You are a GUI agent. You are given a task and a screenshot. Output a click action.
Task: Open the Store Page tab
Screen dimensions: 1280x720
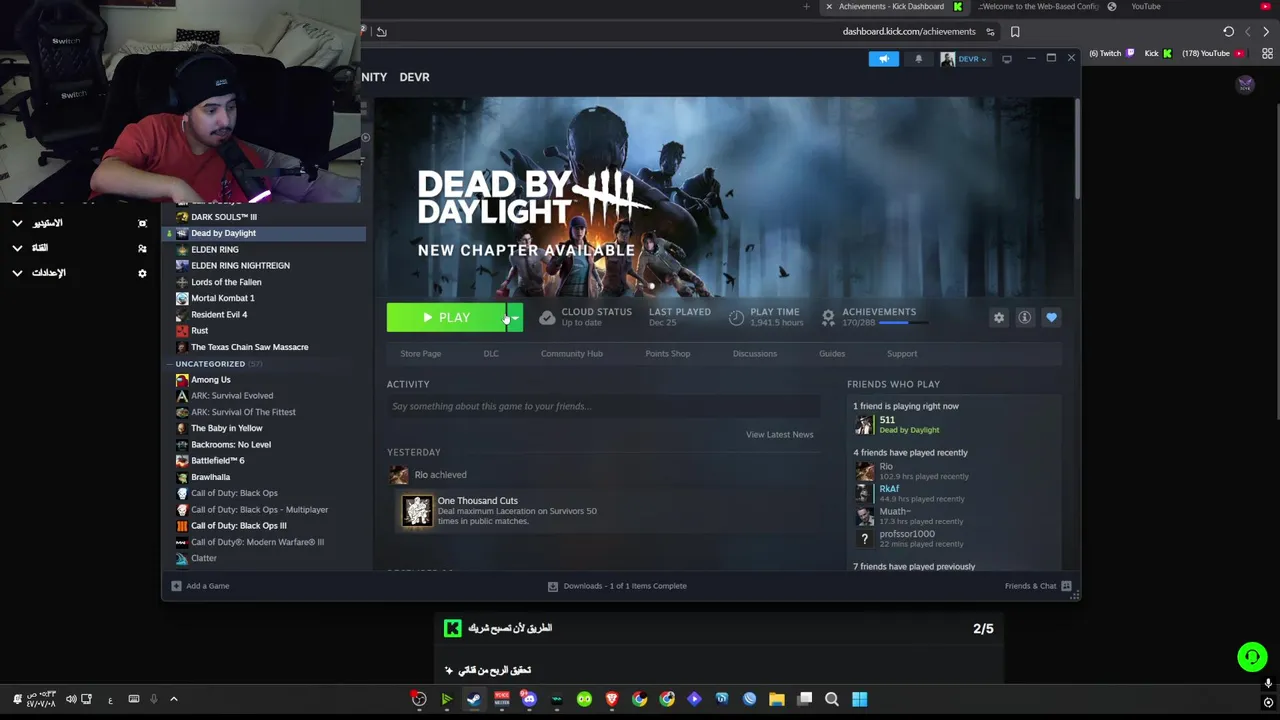tap(420, 353)
